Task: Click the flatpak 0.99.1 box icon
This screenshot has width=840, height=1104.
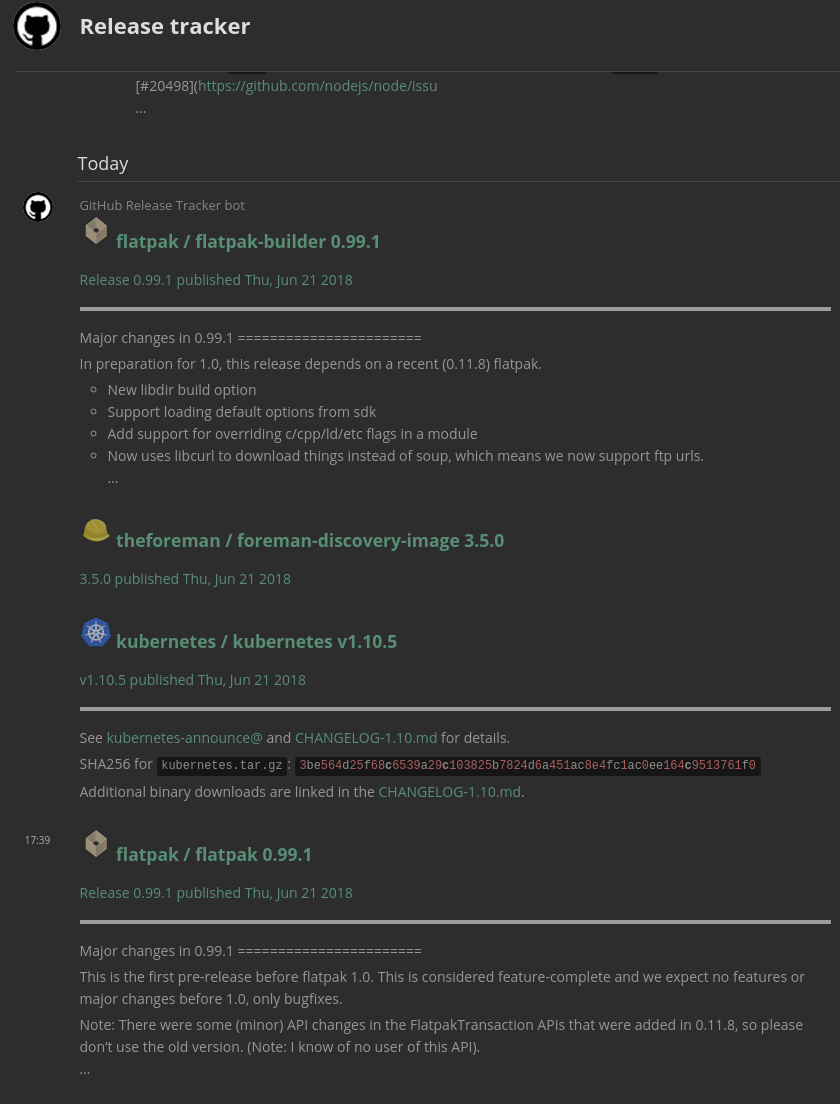Action: (96, 844)
